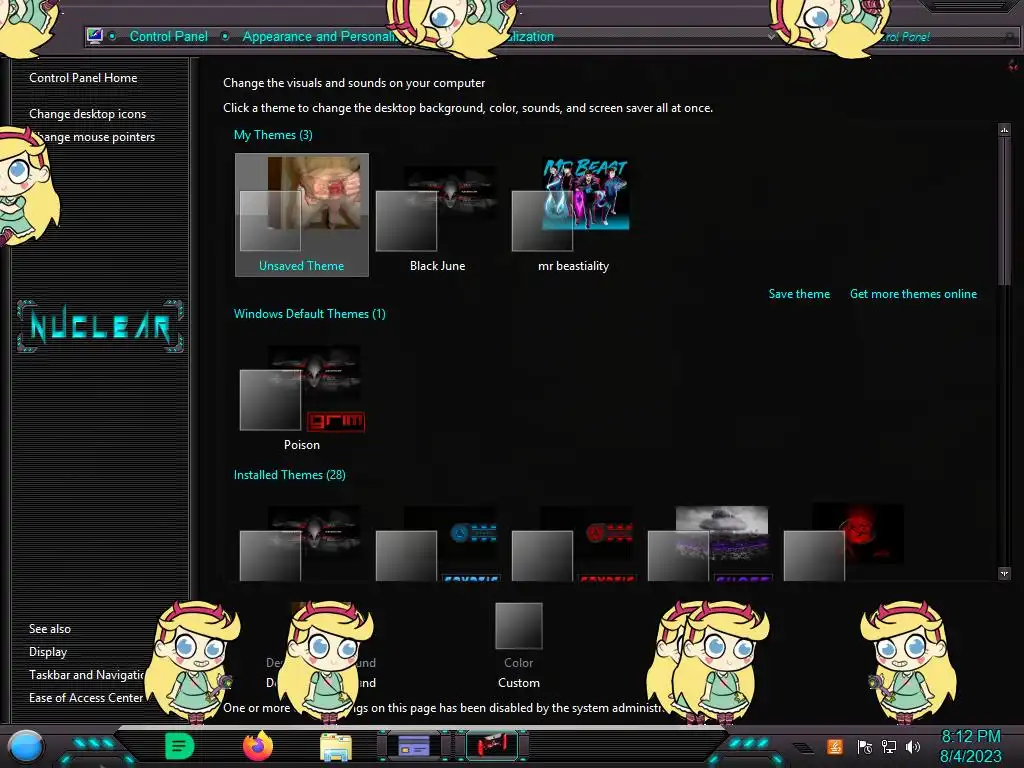Click the Control Panel icon in address bar
The width and height of the screenshot is (1024, 768).
[95, 36]
